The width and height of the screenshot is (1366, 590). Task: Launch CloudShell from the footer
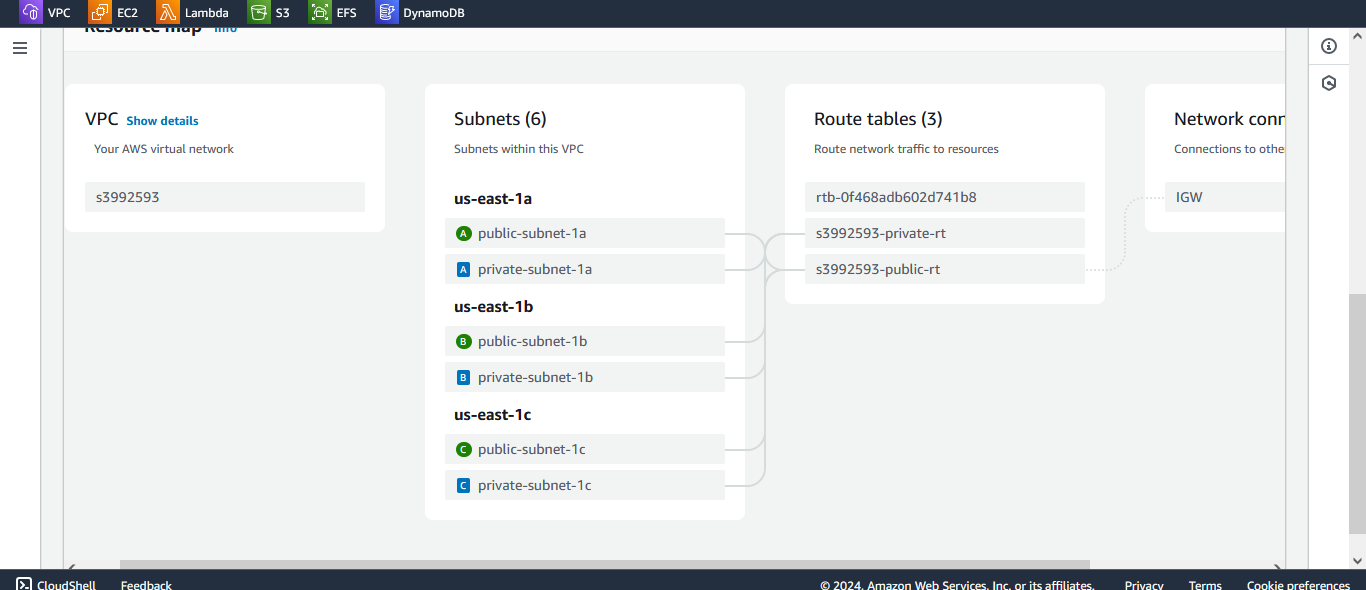click(56, 585)
